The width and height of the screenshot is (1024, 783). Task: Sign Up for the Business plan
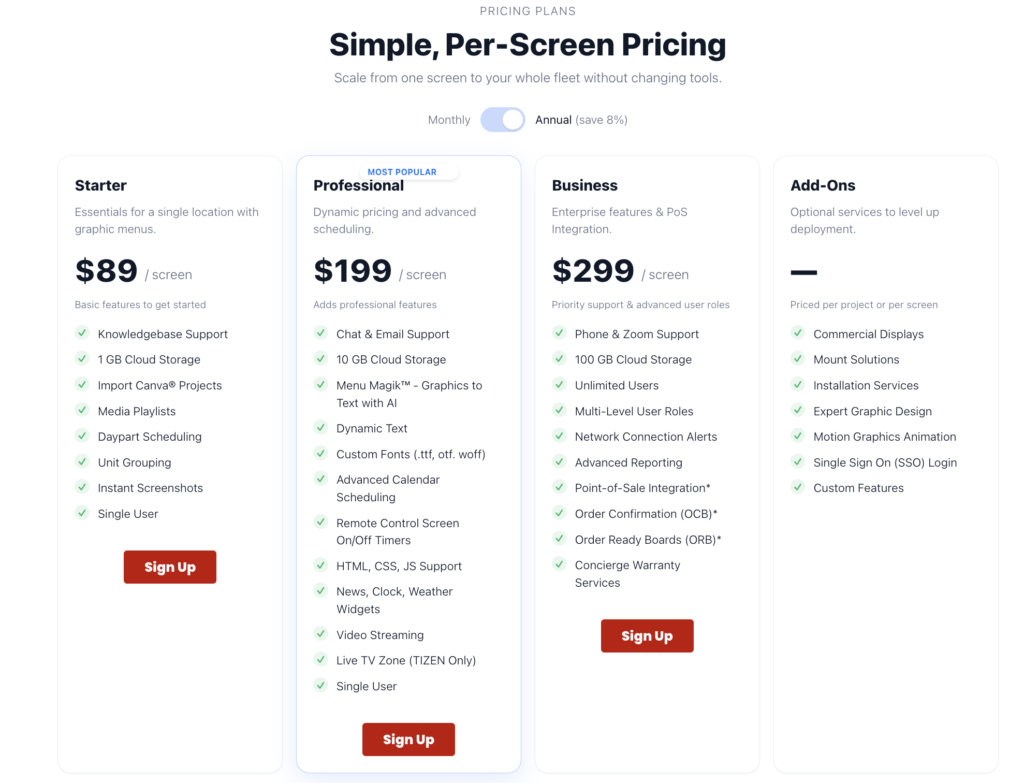[x=647, y=636]
